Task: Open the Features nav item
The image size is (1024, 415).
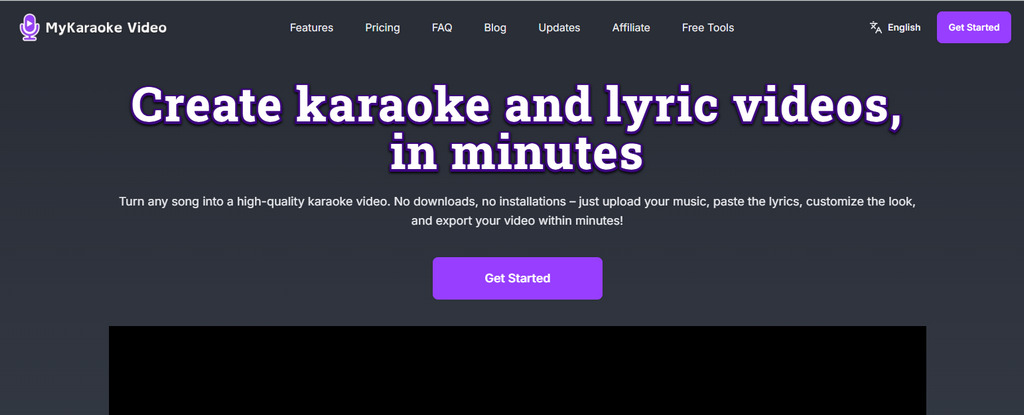Action: click(x=312, y=27)
